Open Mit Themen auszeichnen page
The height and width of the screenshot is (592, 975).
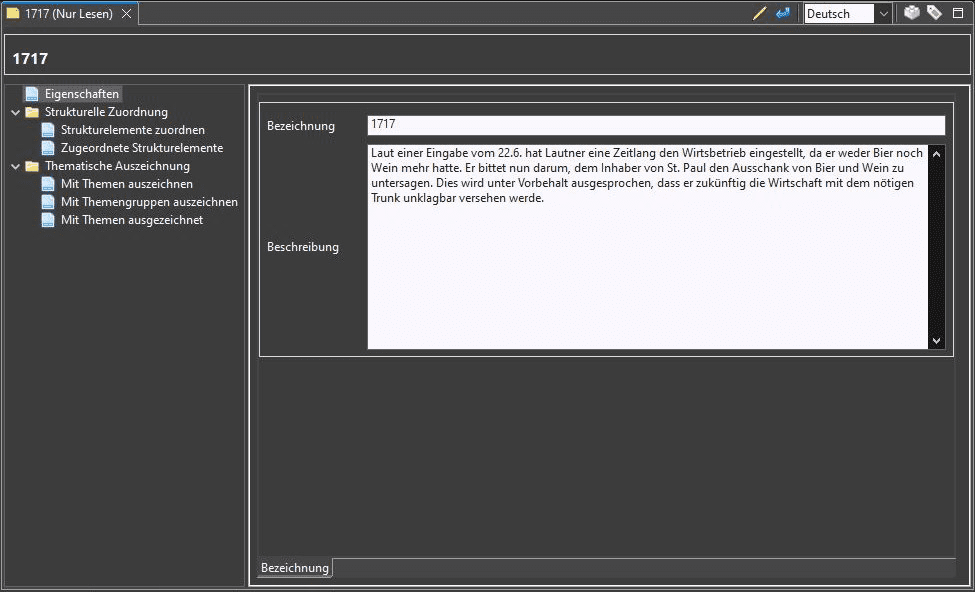click(x=127, y=184)
